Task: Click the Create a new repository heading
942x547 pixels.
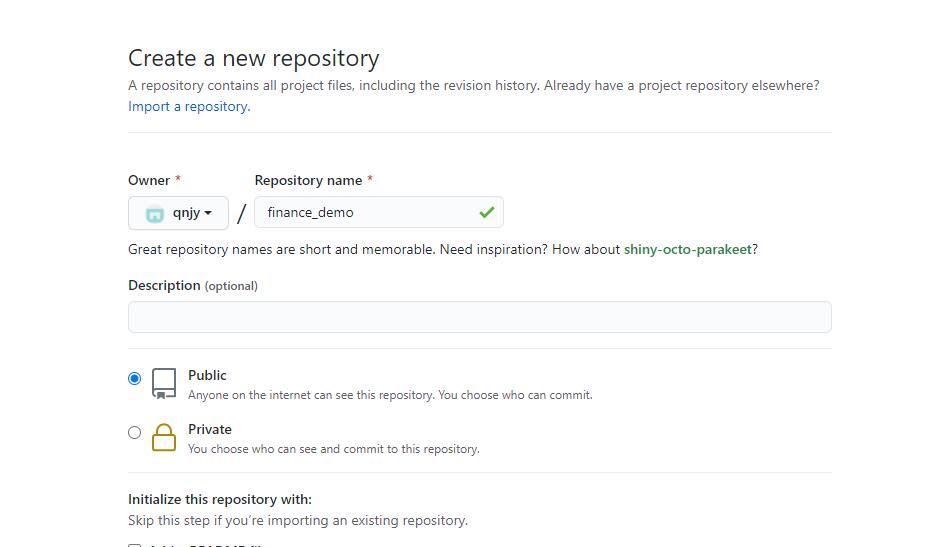Action: click(254, 58)
